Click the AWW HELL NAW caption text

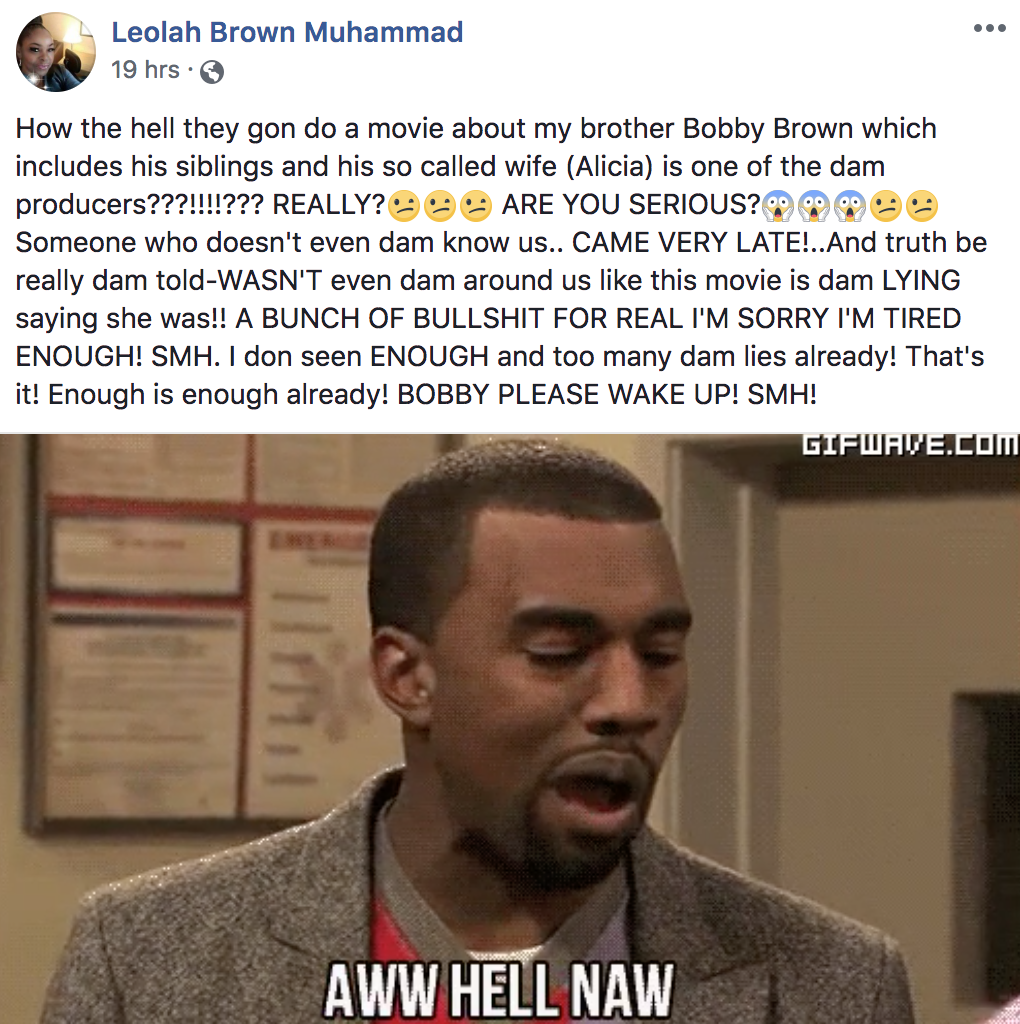pyautogui.click(x=498, y=989)
